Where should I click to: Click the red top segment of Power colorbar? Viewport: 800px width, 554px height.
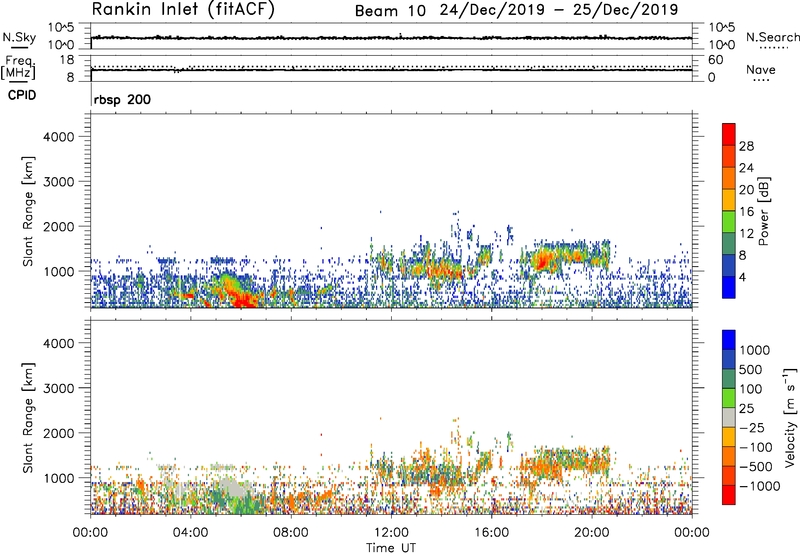[729, 134]
